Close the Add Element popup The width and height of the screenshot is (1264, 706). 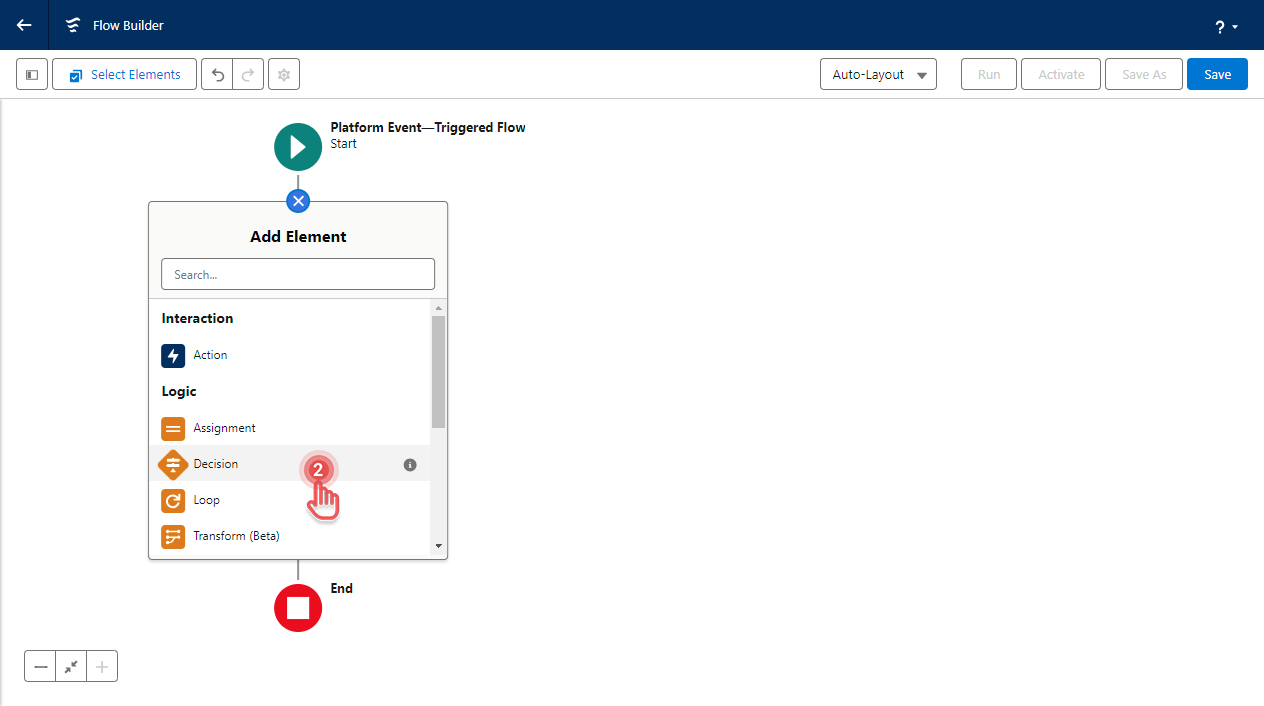point(297,200)
